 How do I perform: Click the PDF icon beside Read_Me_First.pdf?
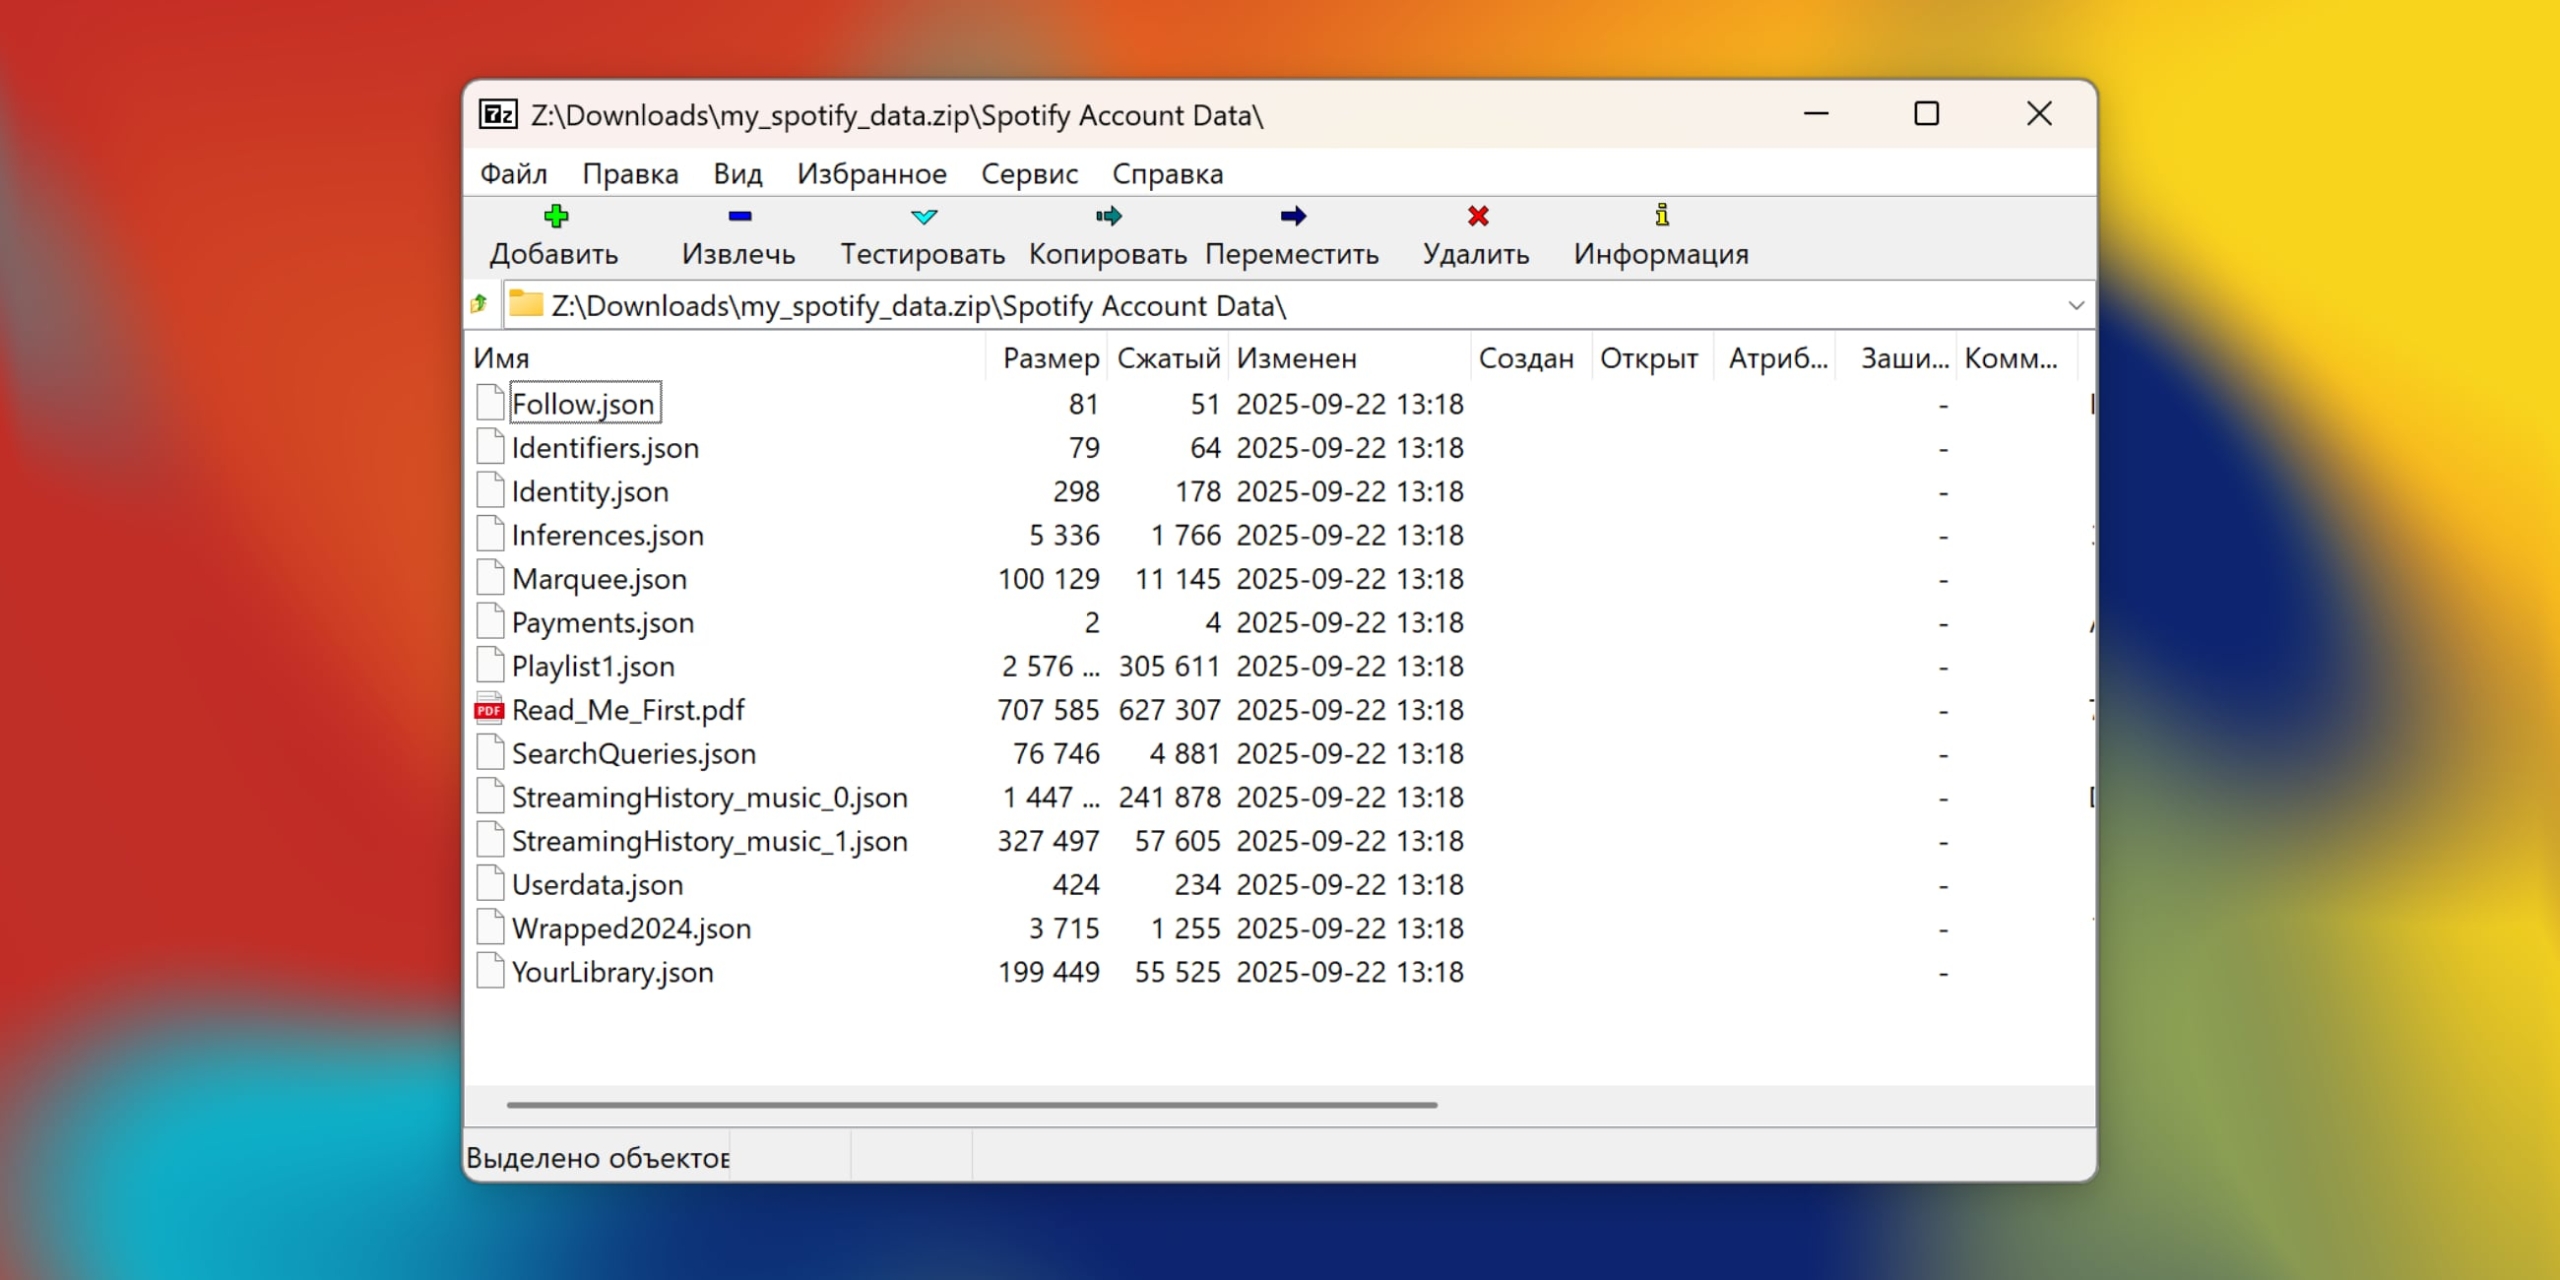tap(489, 710)
